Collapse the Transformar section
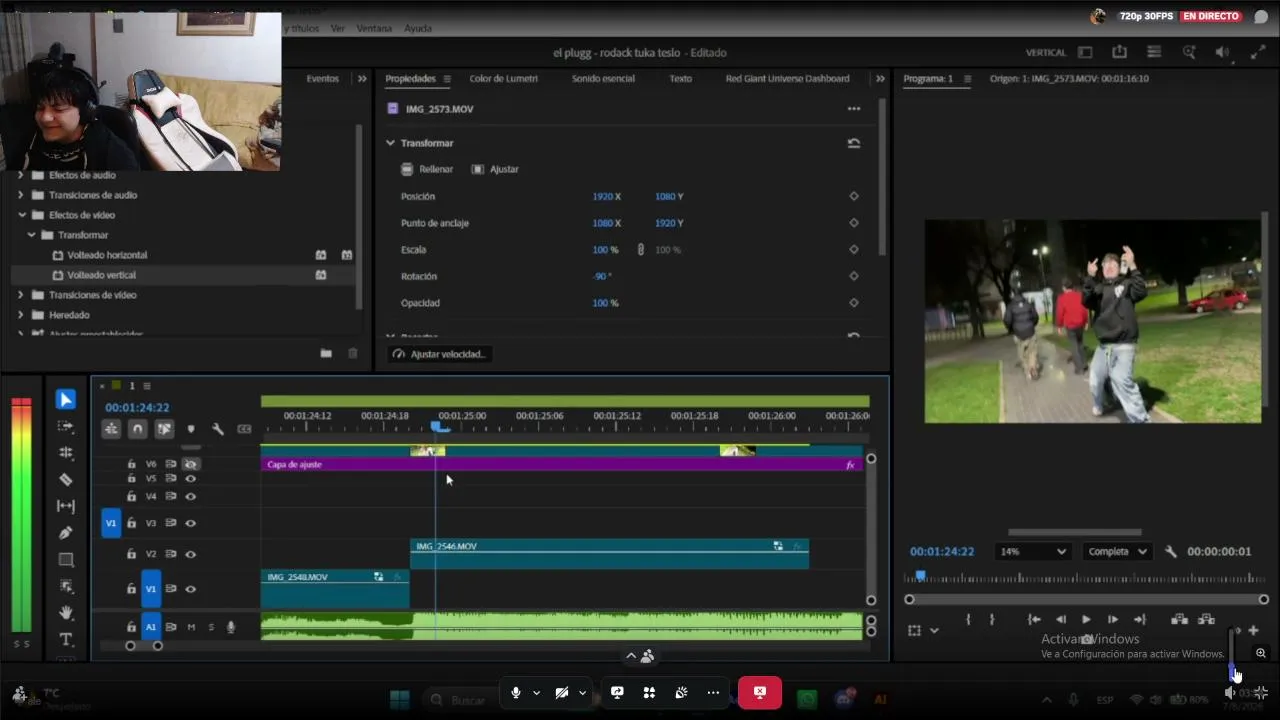This screenshot has width=1280, height=720. pos(390,143)
